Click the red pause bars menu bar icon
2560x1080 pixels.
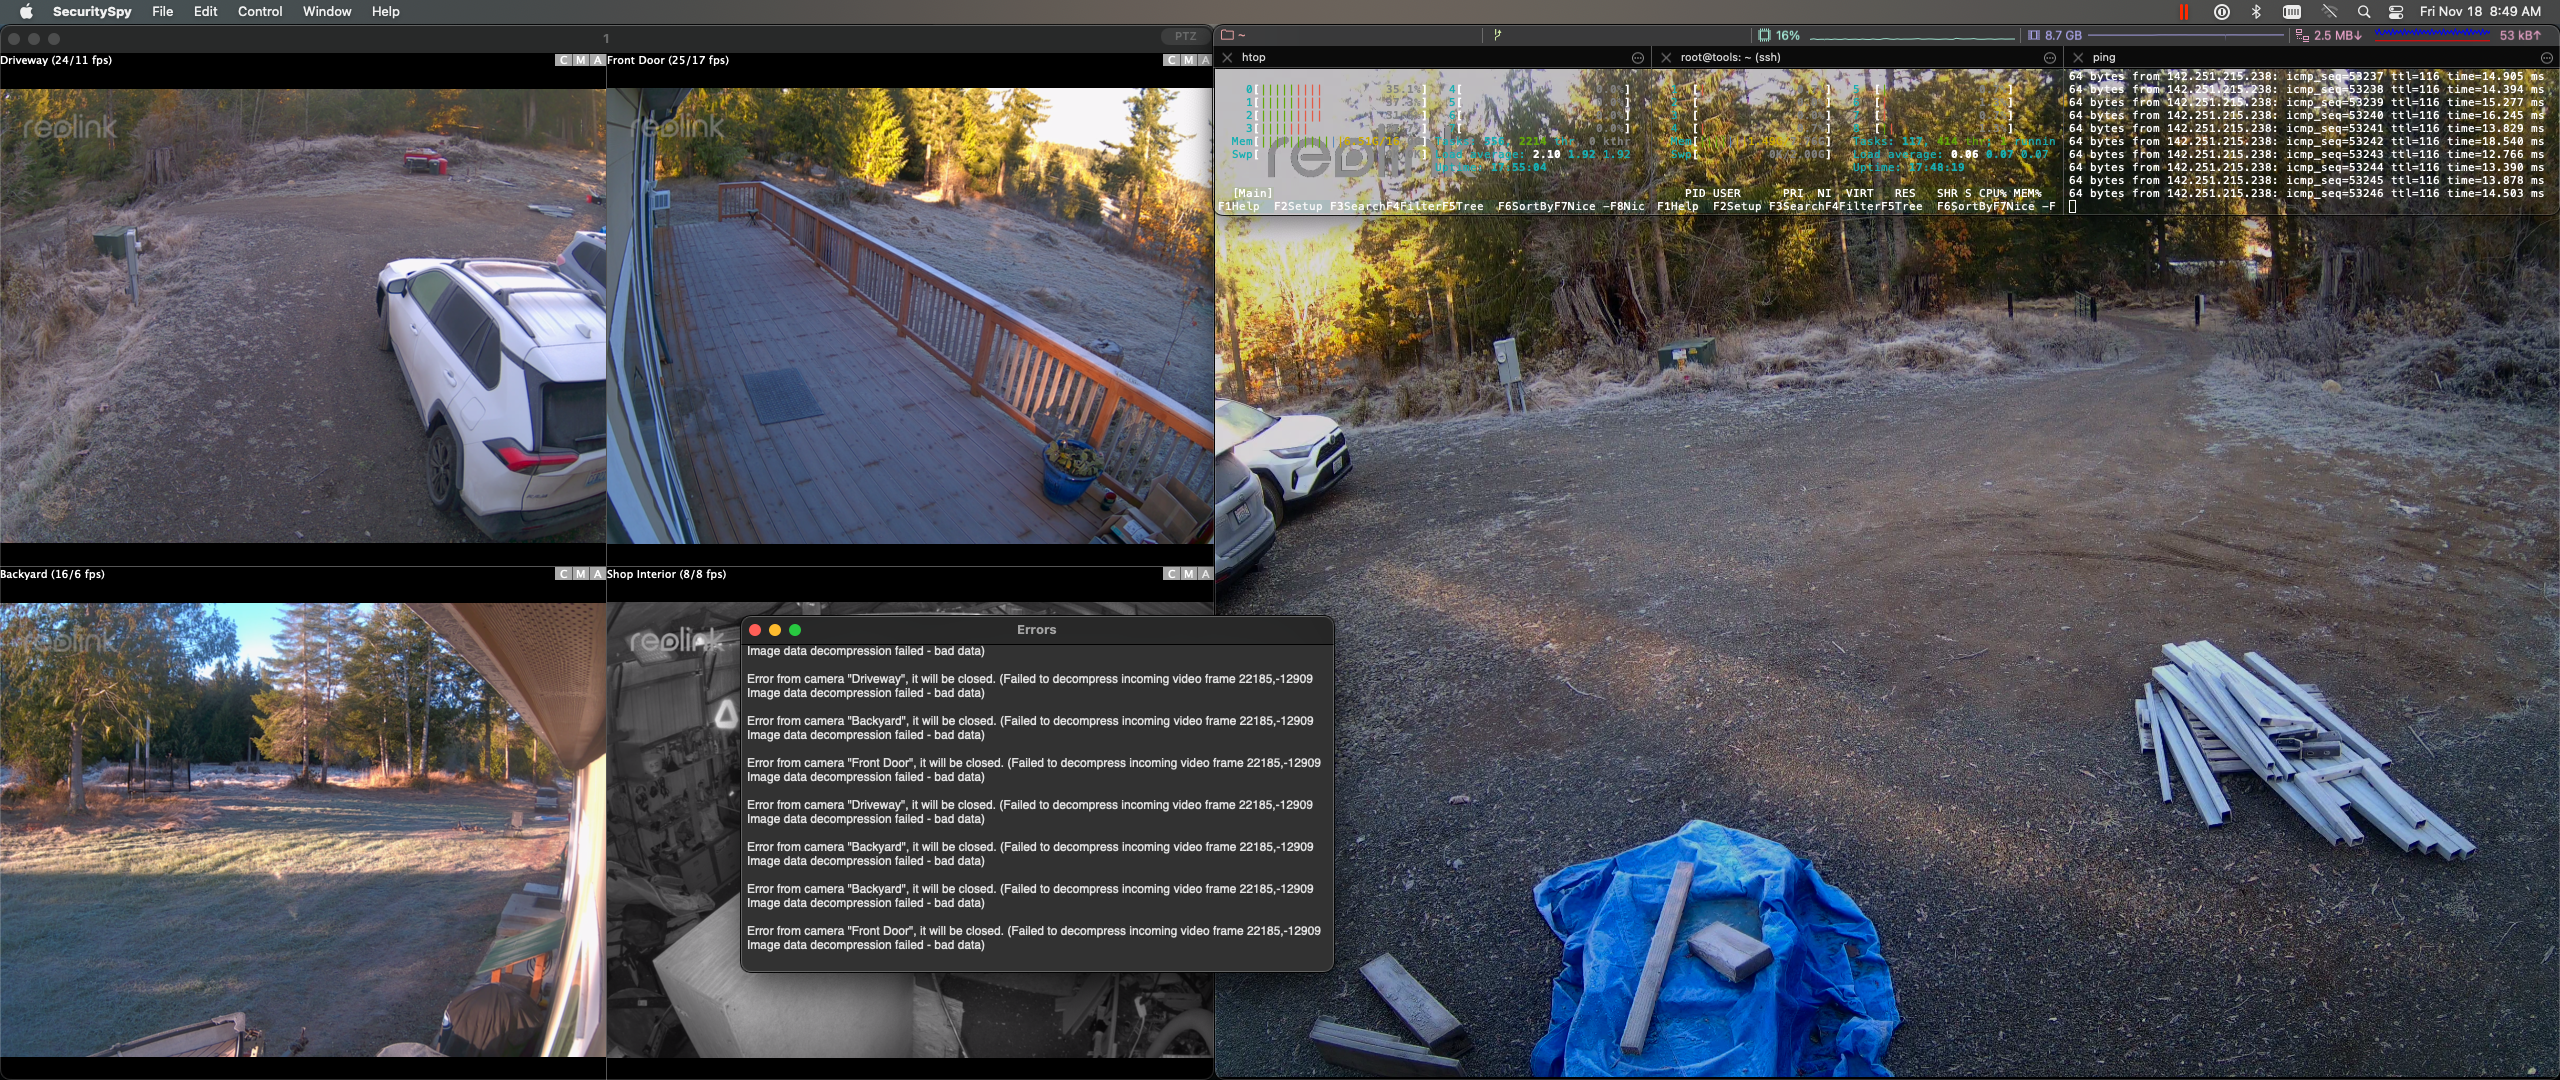[x=2184, y=11]
